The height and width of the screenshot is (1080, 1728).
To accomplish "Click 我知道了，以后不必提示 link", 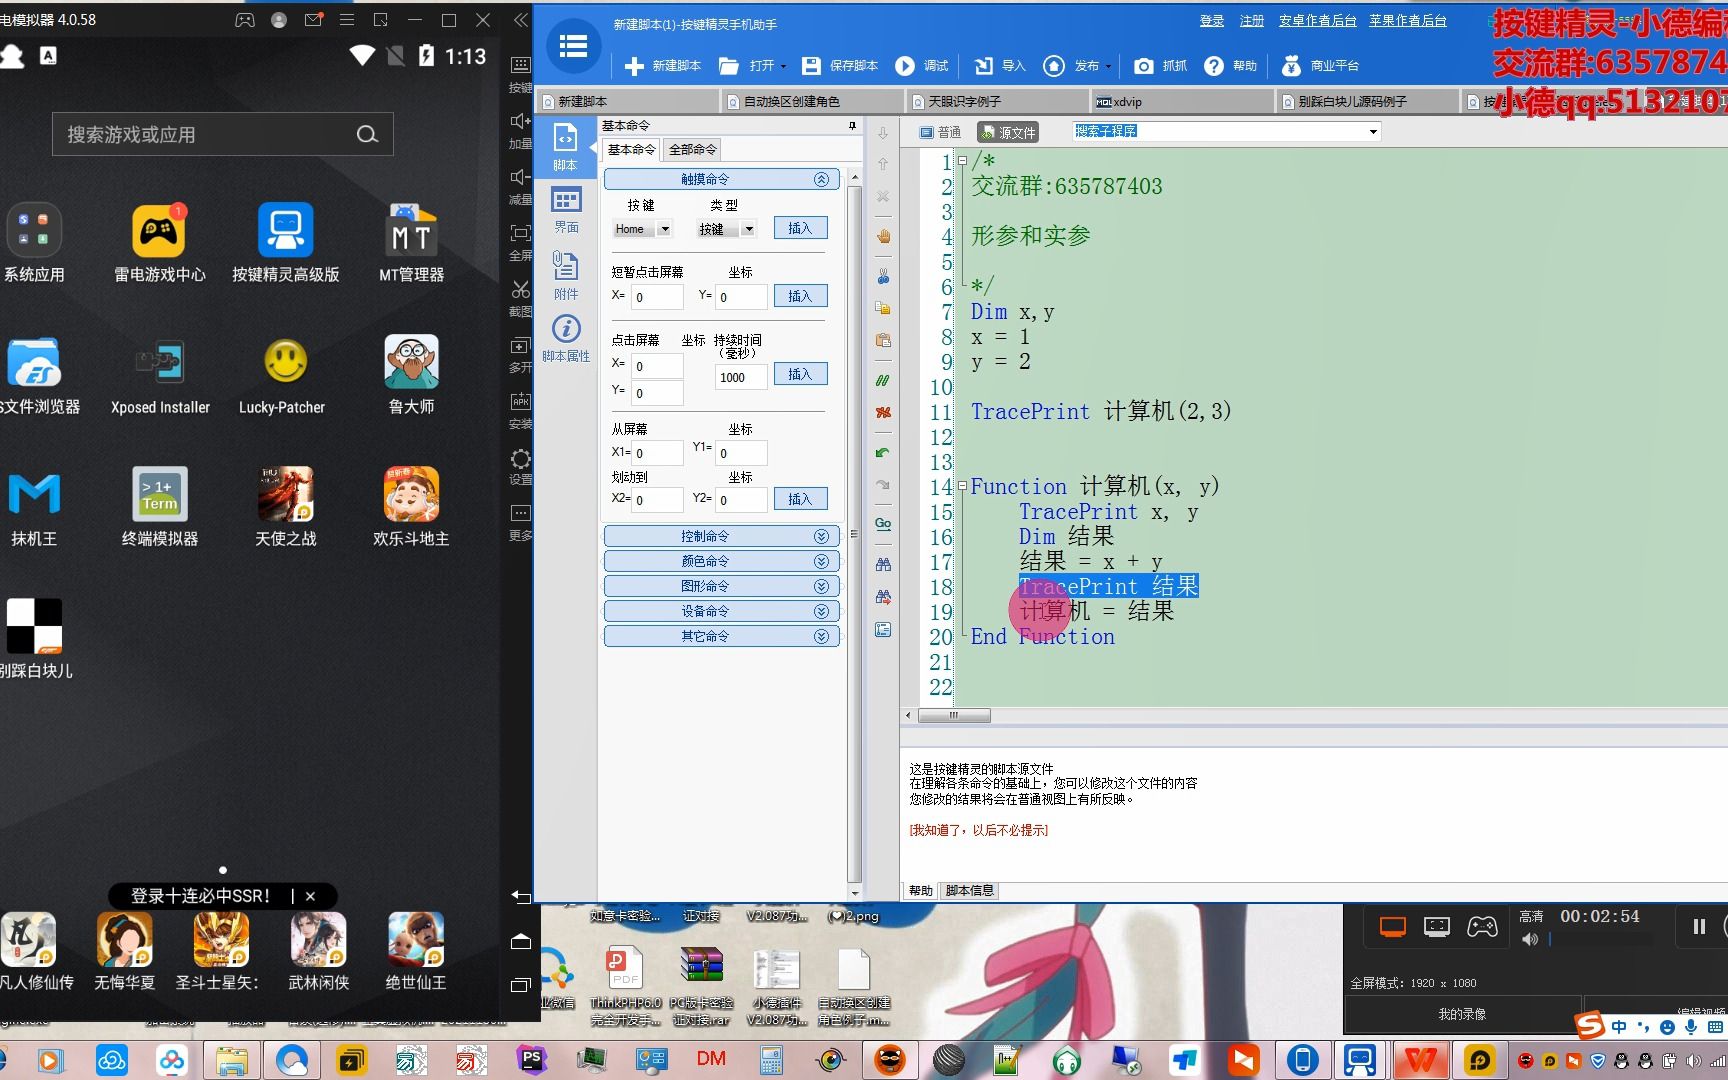I will [x=978, y=830].
